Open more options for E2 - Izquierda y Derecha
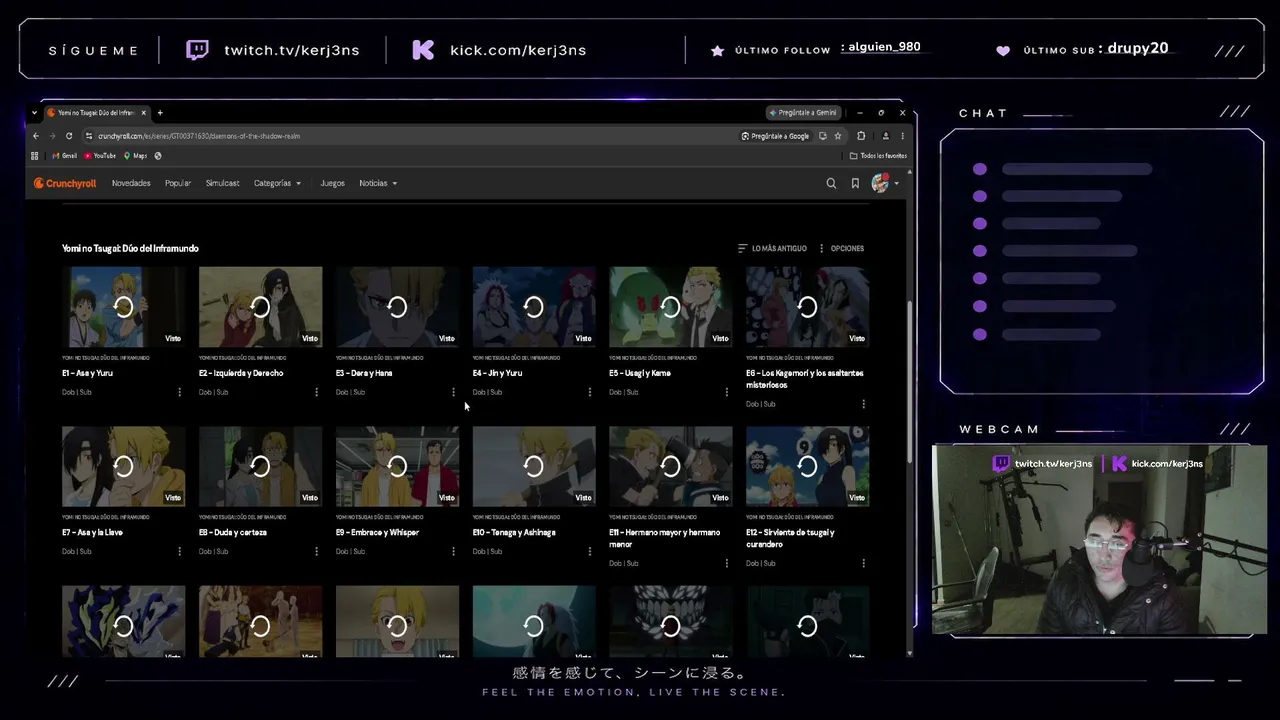The height and width of the screenshot is (720, 1280). (x=317, y=392)
